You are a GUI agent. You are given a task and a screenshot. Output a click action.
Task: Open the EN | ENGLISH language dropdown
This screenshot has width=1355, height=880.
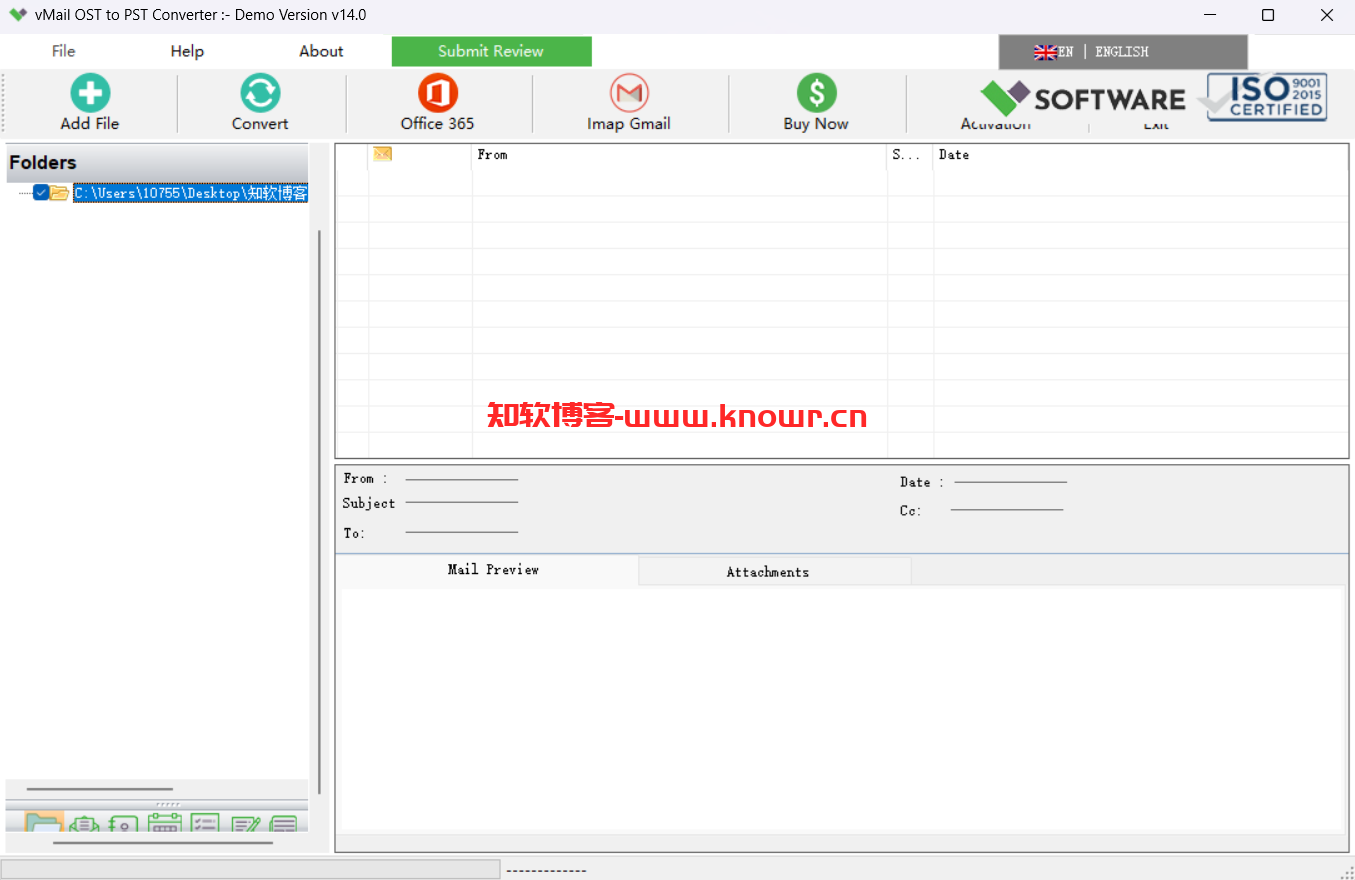tap(1123, 52)
